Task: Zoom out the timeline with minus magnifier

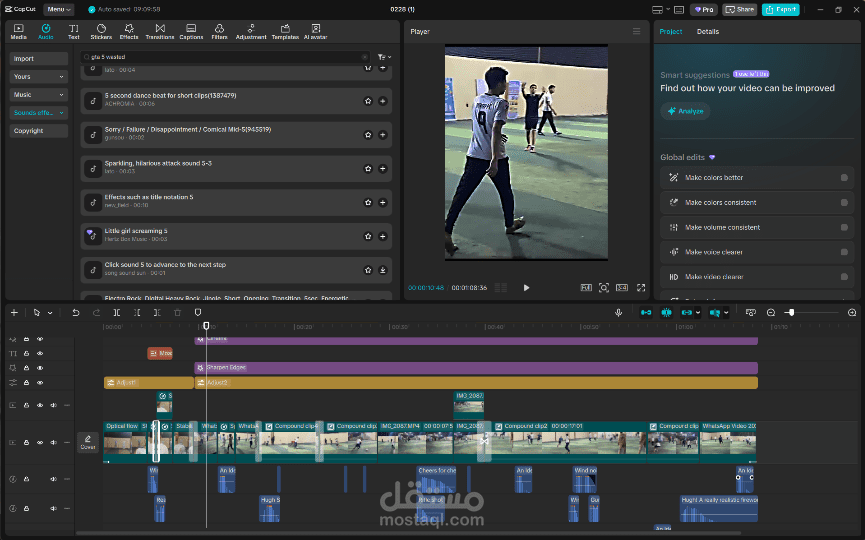Action: click(x=771, y=313)
